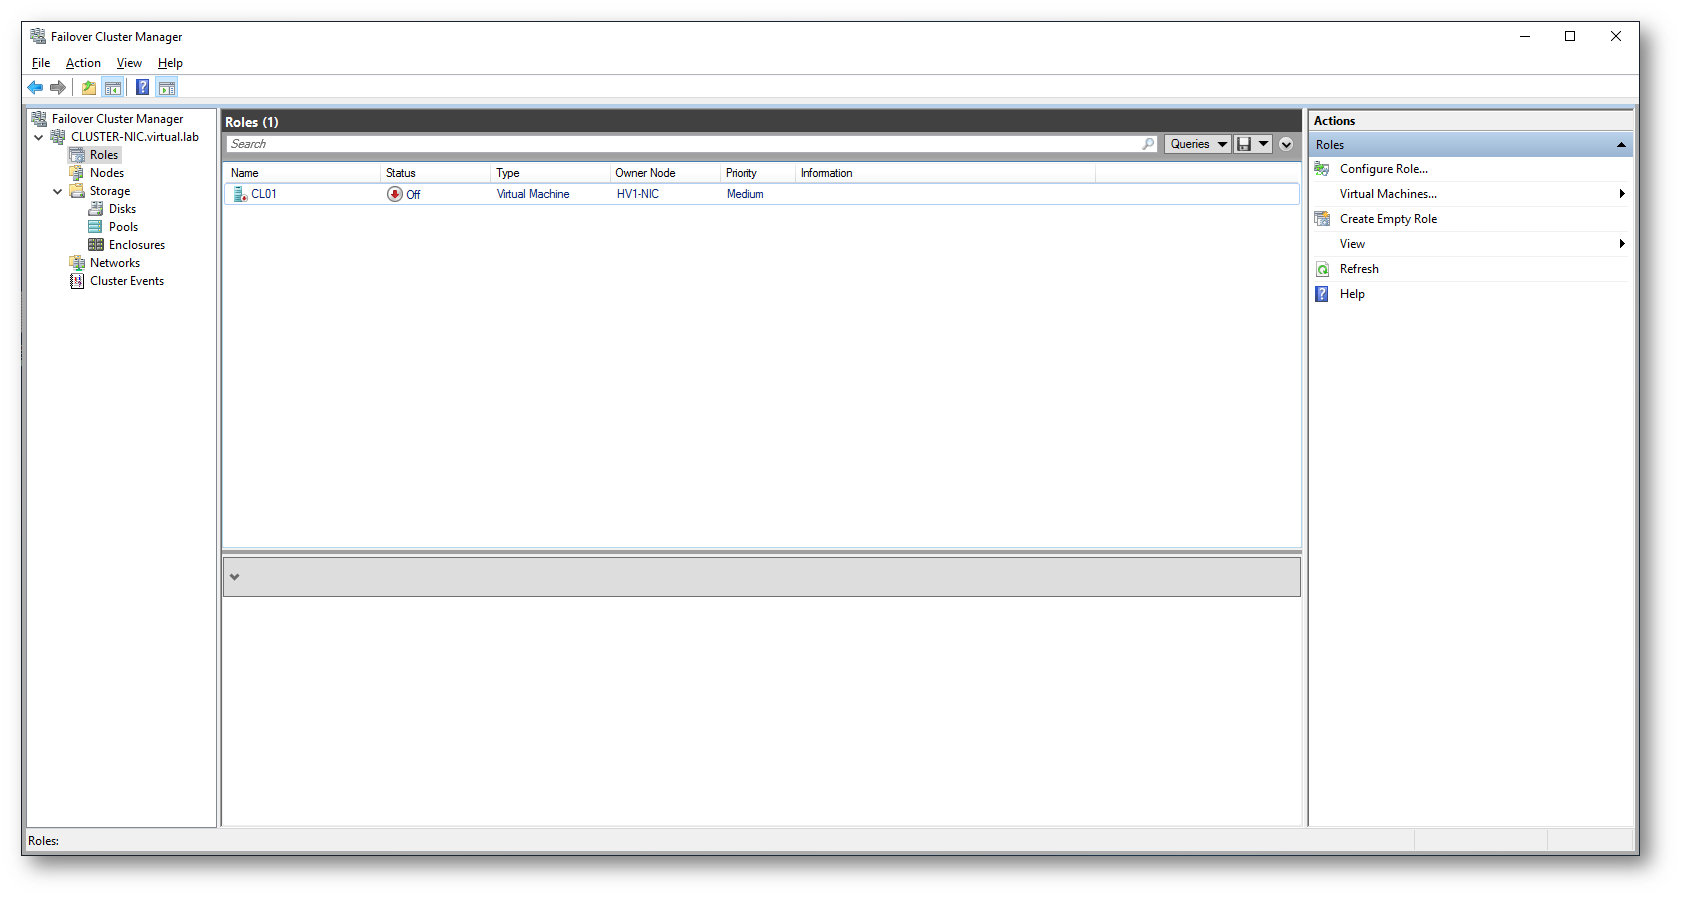Screen dimensions: 1682x898
Task: Open the View submenu arrow in Actions
Action: (1621, 244)
